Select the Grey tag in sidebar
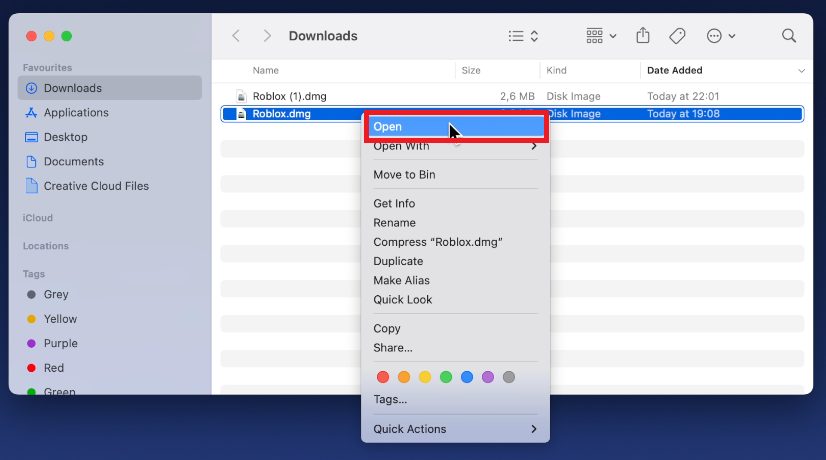Screen dimensions: 826x460 [x=47, y=295]
